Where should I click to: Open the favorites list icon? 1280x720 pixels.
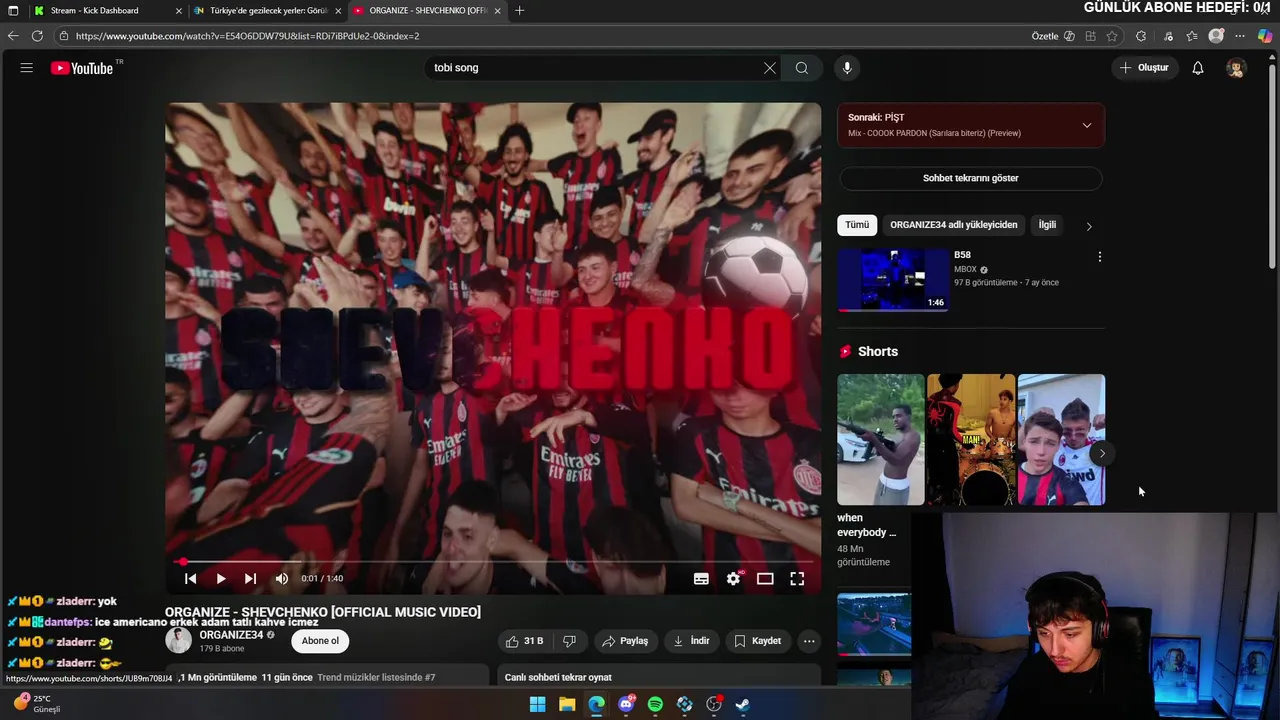(x=1192, y=36)
